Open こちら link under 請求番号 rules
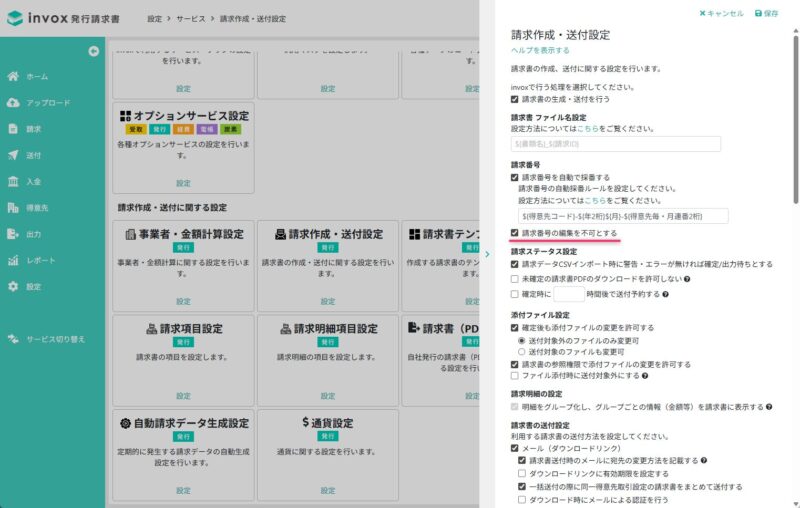 coord(595,200)
